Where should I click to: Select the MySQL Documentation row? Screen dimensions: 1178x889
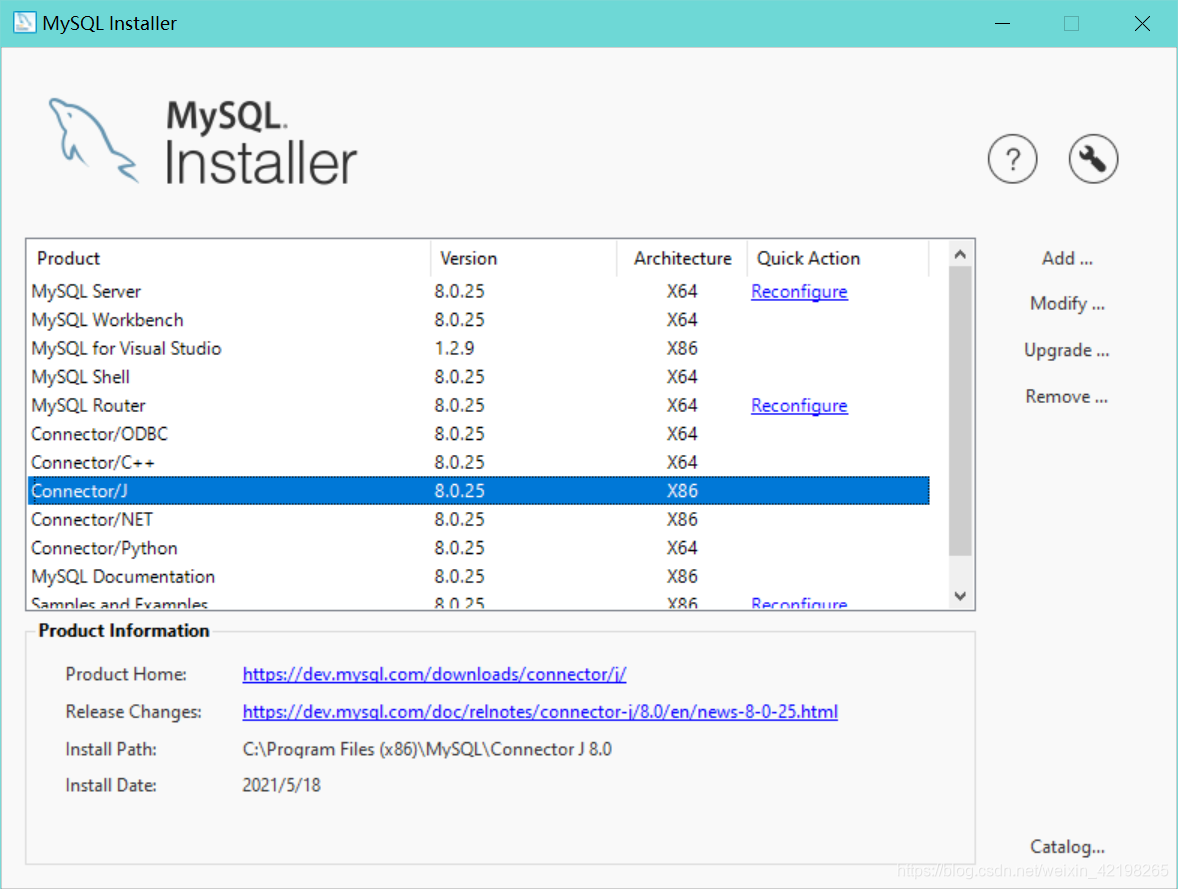tap(479, 577)
